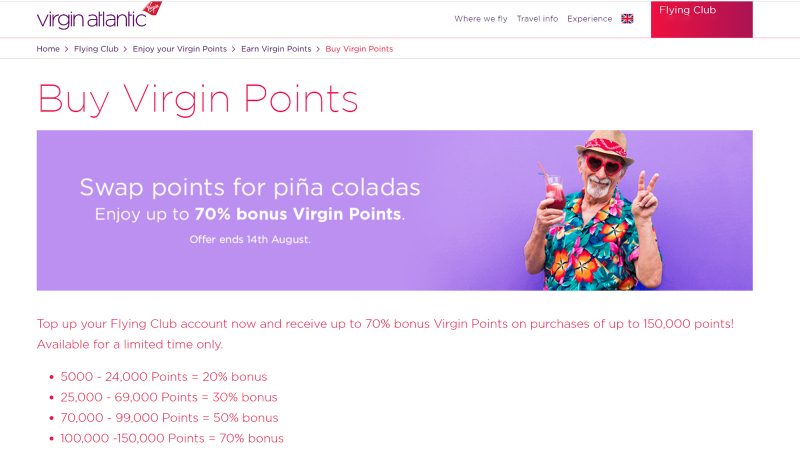Open the Flying Club breadcrumb link
Screen dimensions: 800x450
click(96, 49)
